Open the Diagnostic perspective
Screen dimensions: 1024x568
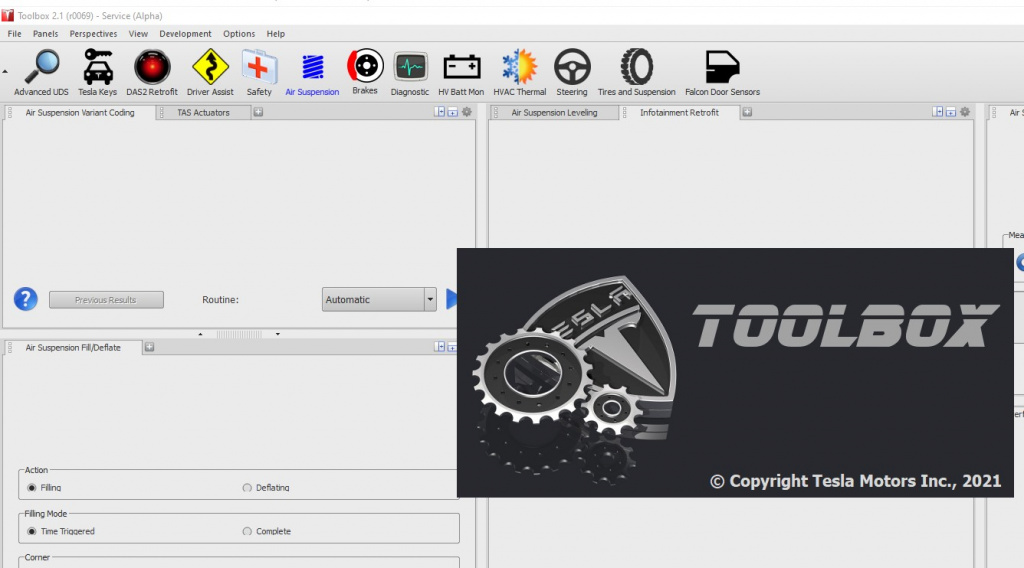coord(409,73)
